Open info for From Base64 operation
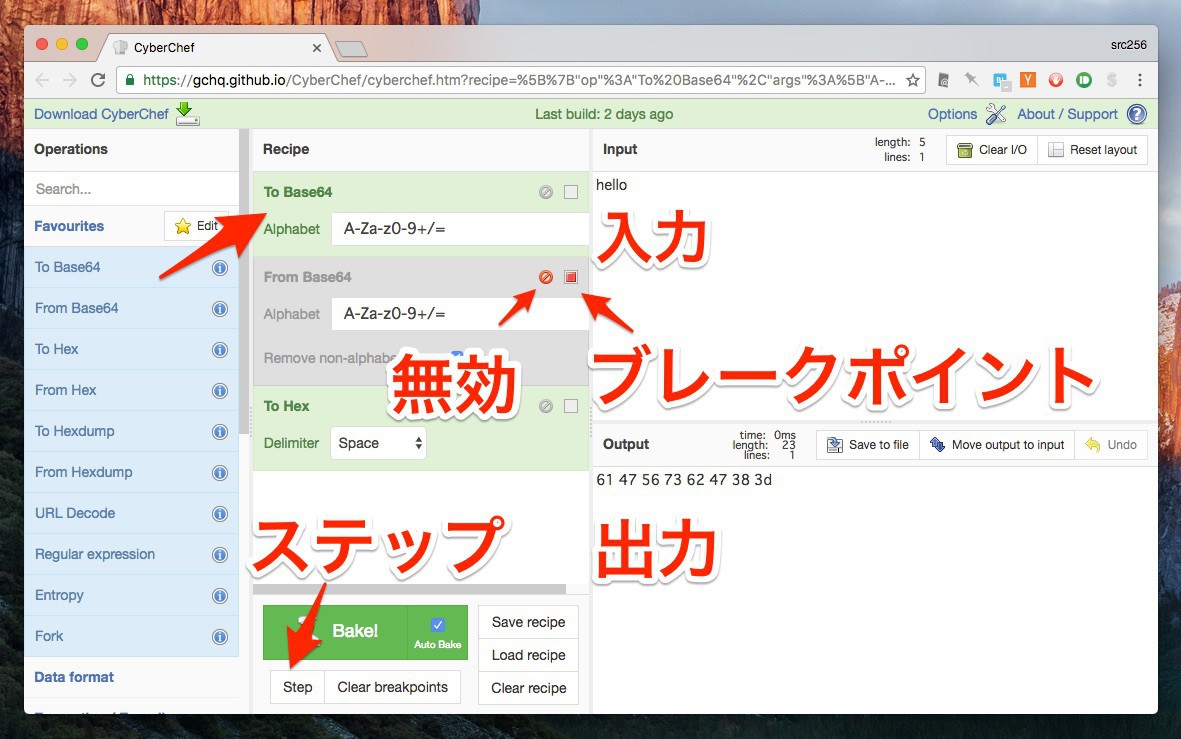Screen dimensions: 1181x739 [220, 309]
